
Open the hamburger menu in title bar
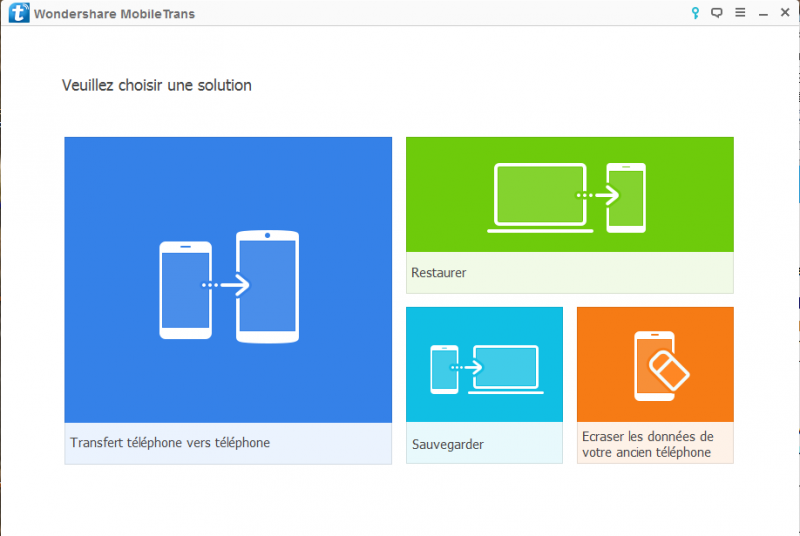pyautogui.click(x=740, y=12)
